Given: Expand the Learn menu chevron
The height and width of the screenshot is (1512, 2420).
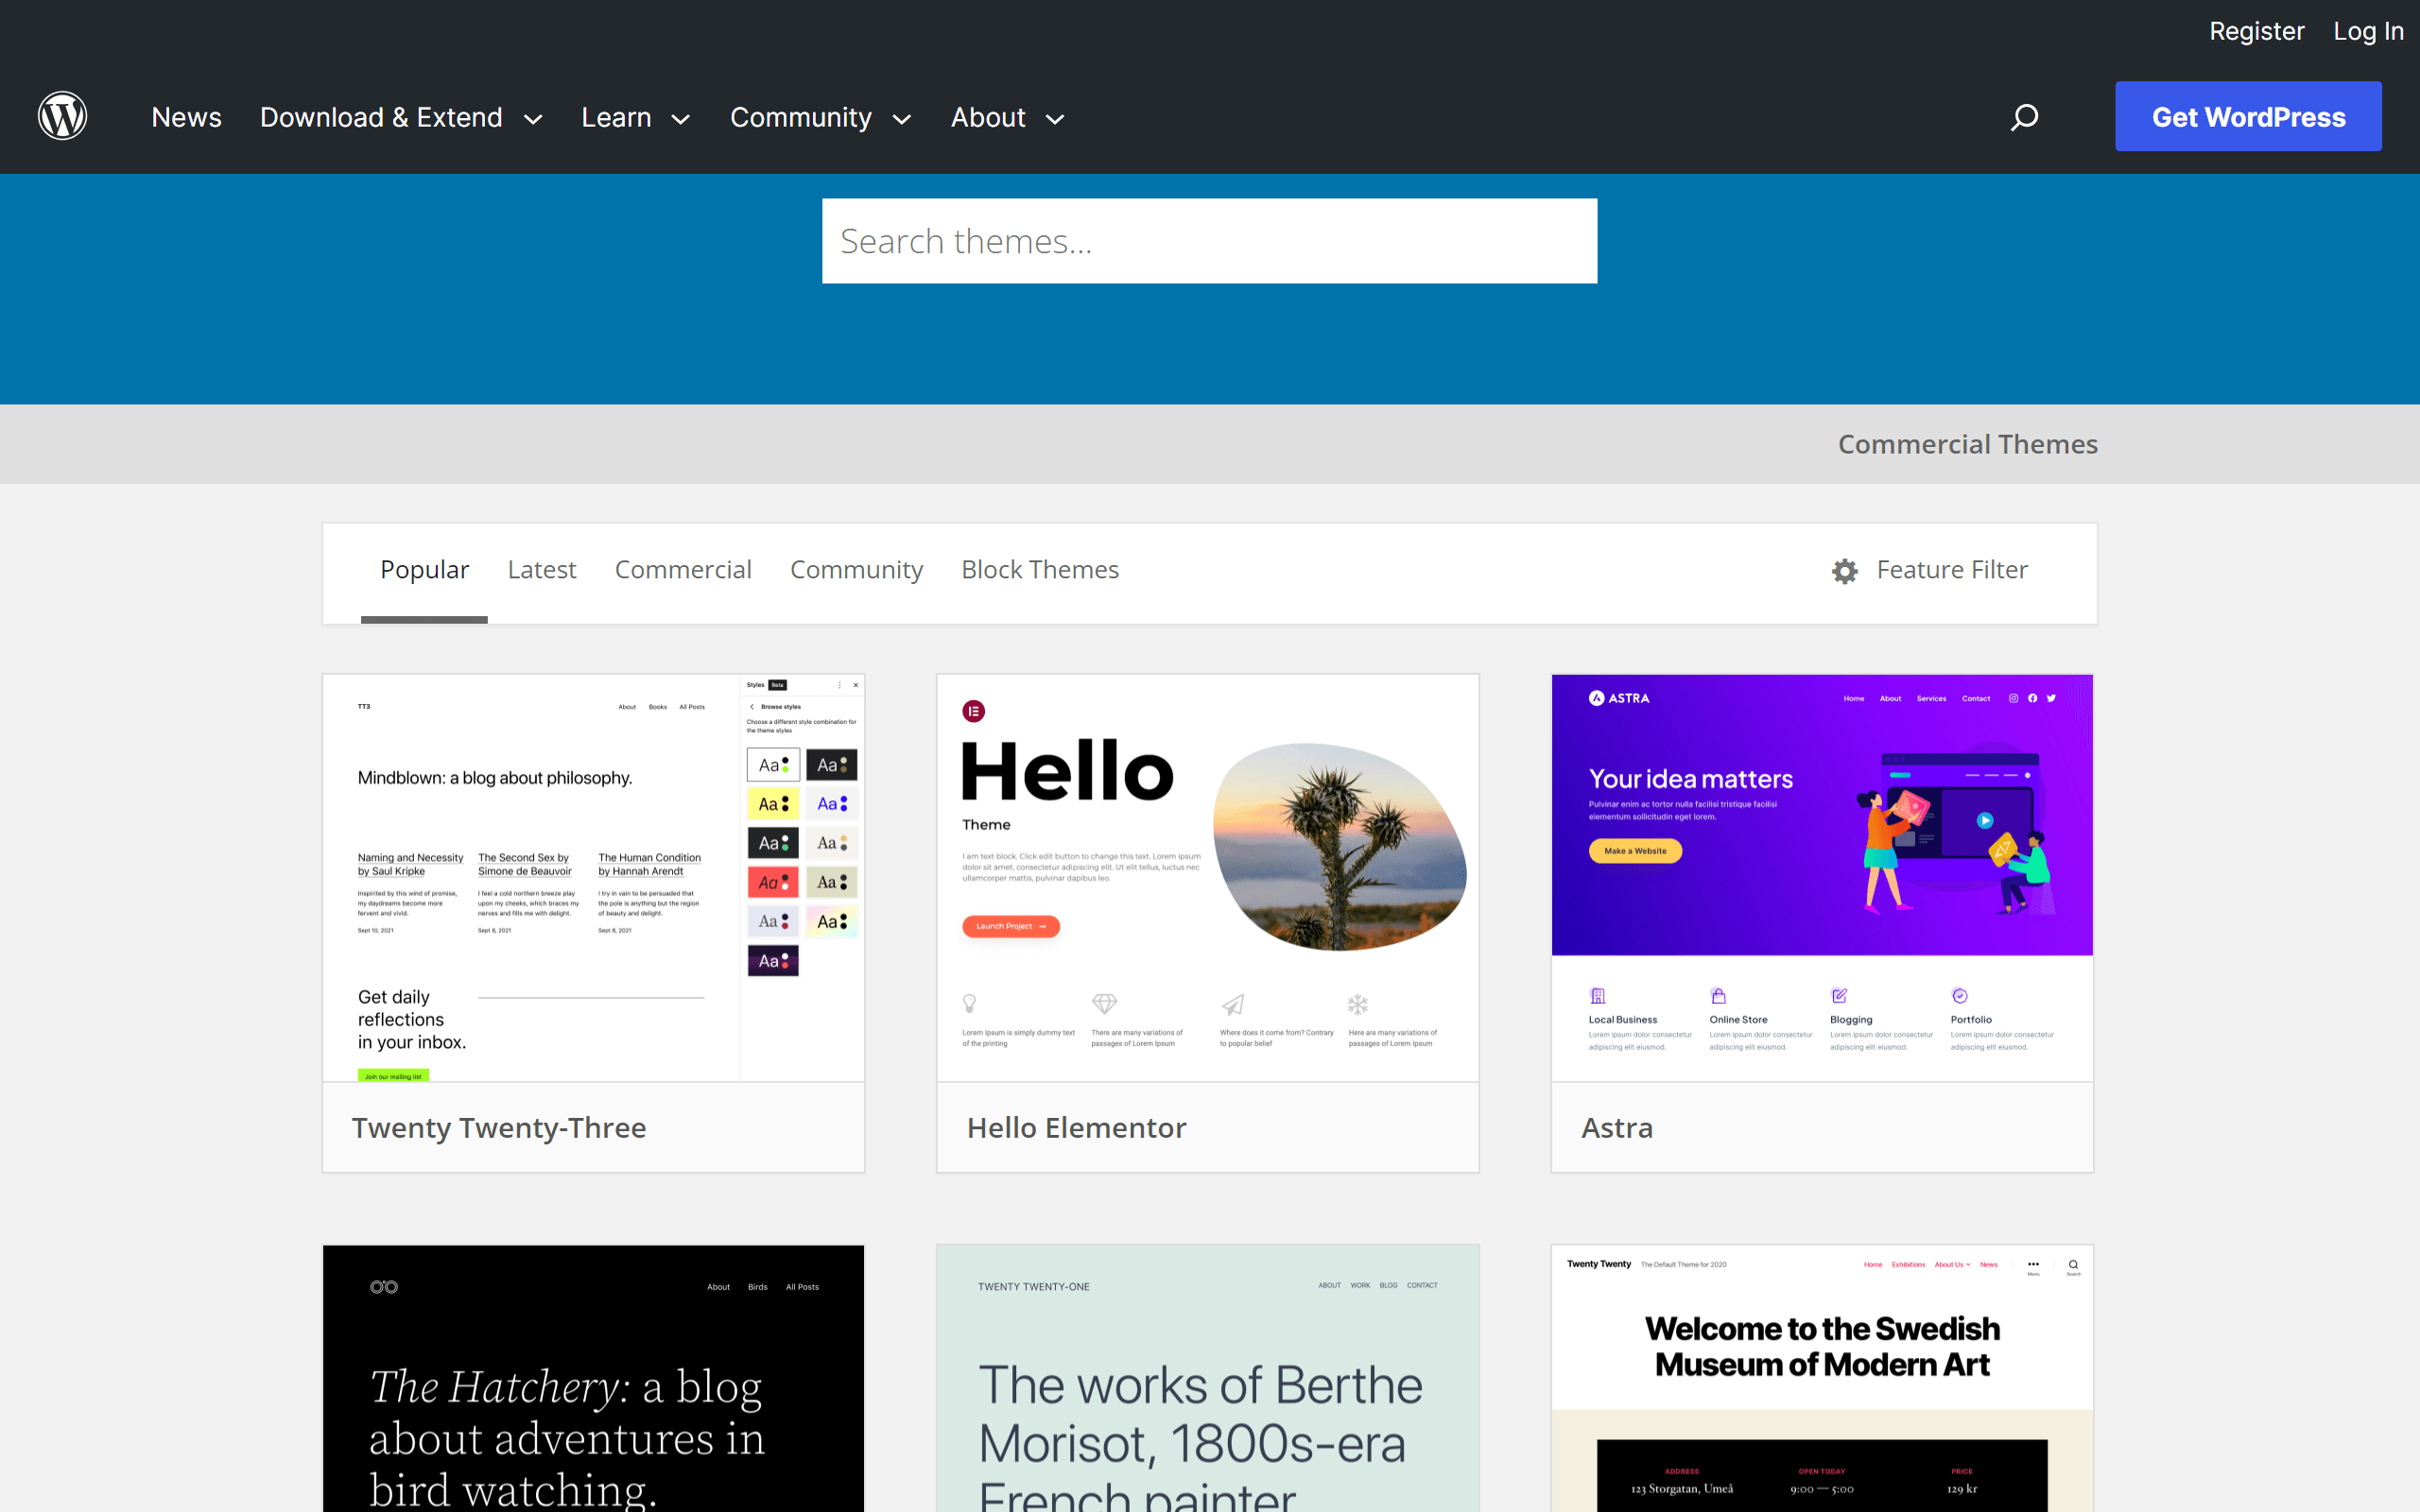Looking at the screenshot, I should (x=681, y=119).
